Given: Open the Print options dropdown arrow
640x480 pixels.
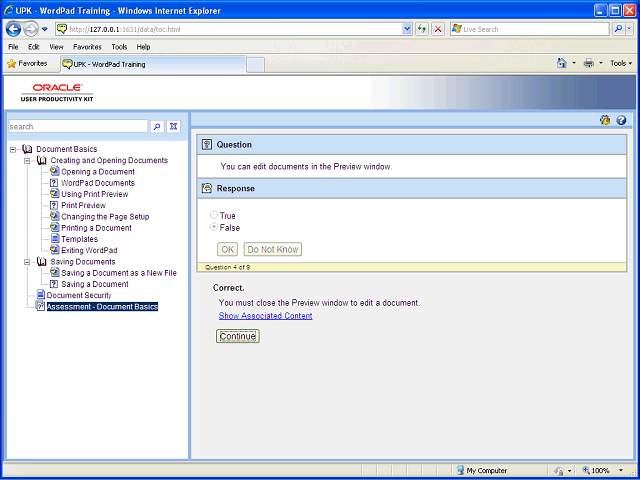Looking at the screenshot, I should [600, 64].
